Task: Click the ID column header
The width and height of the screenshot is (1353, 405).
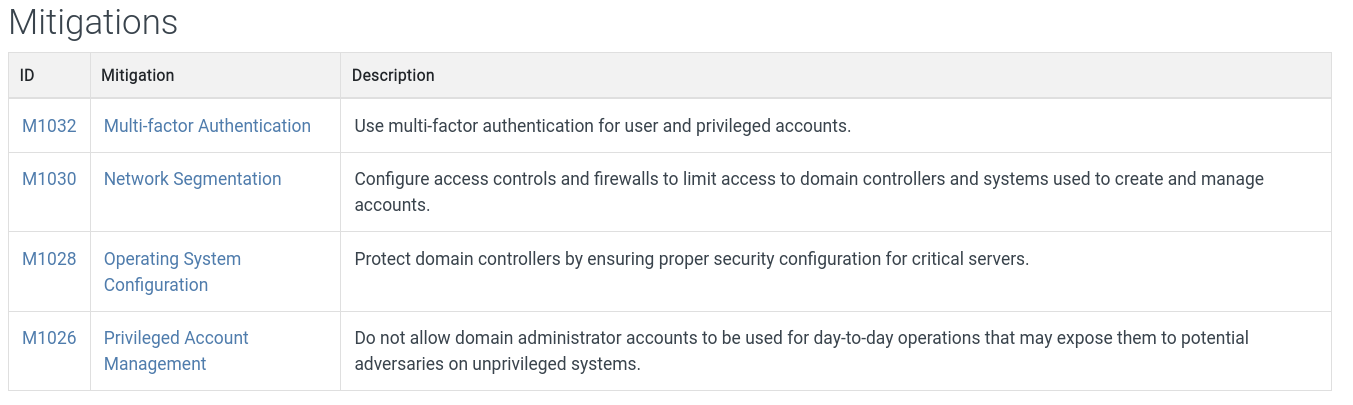Action: click(x=28, y=76)
